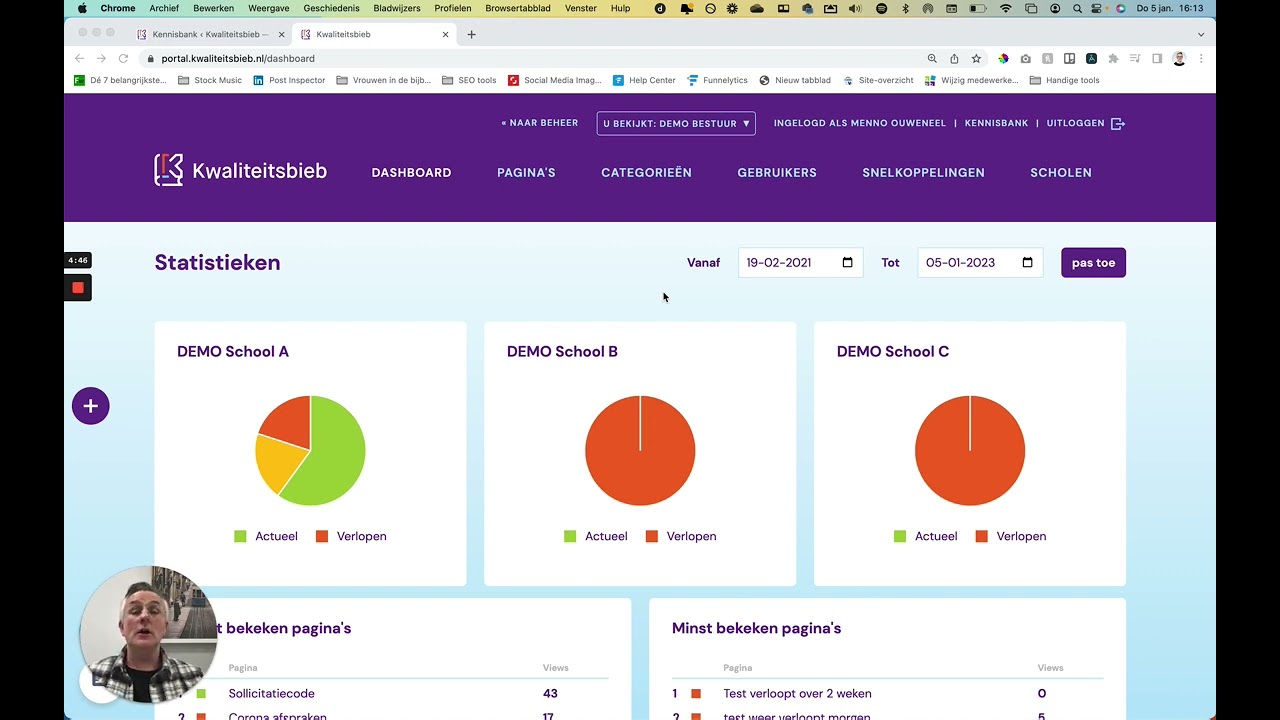Stop recording with the red square button

(78, 288)
